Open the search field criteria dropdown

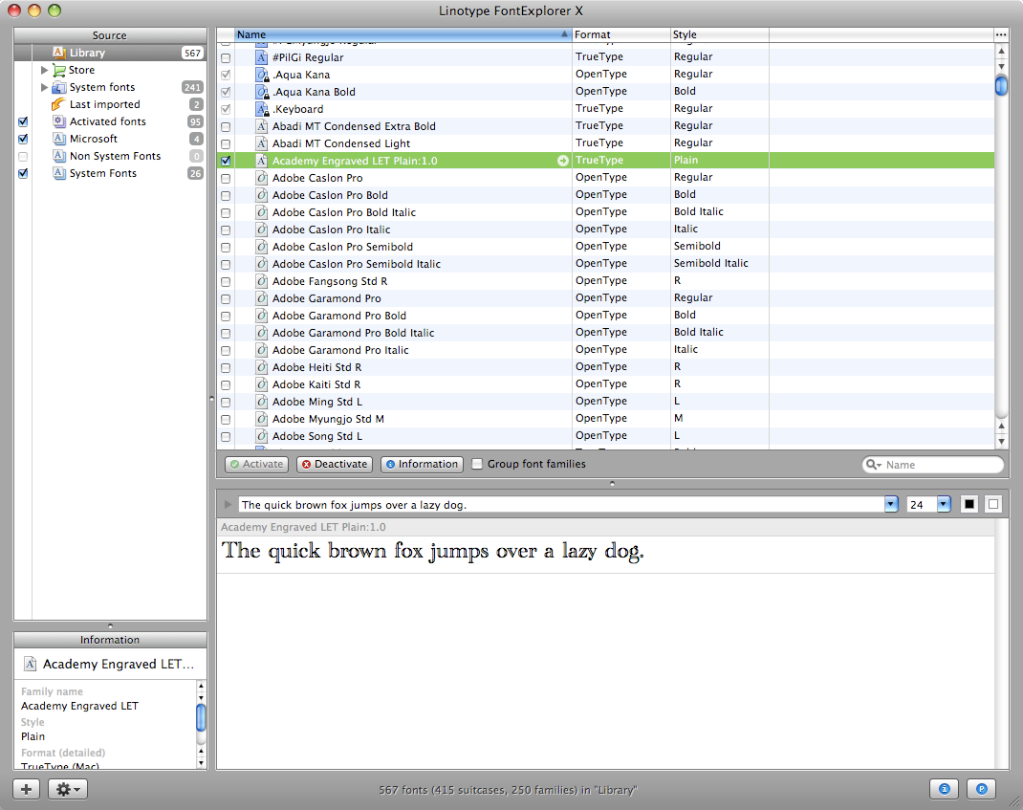[874, 464]
